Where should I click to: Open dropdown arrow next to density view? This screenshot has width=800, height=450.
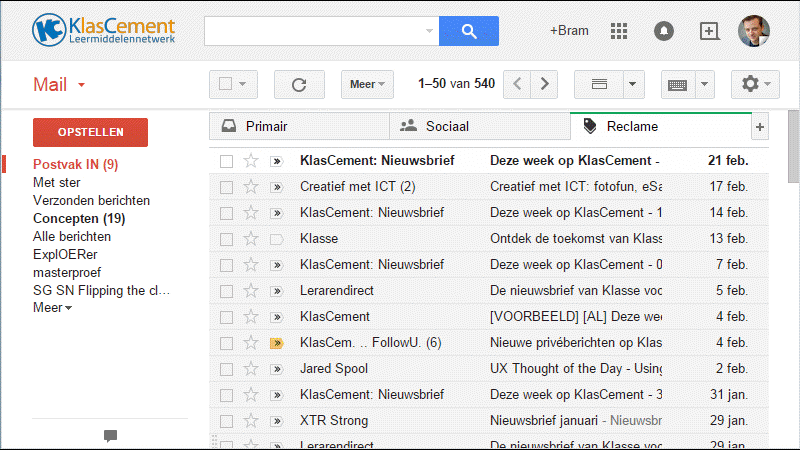coord(633,84)
